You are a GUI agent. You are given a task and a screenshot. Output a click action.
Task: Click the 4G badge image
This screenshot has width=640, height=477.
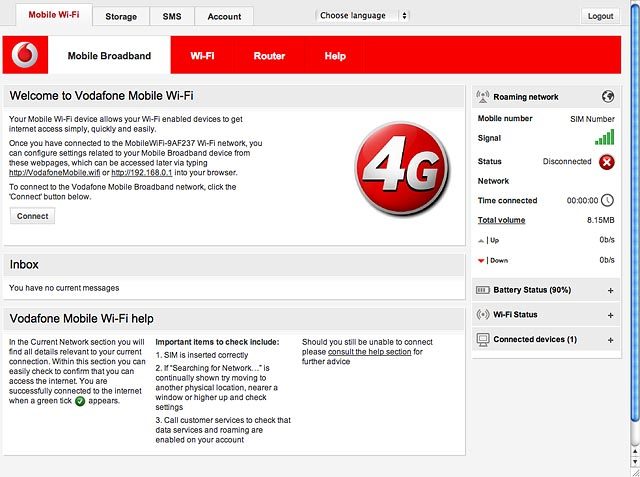[x=402, y=168]
